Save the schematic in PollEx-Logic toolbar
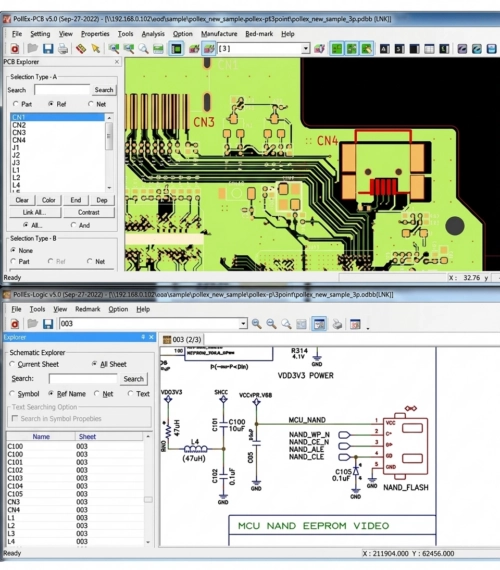500x570 pixels. click(x=48, y=324)
